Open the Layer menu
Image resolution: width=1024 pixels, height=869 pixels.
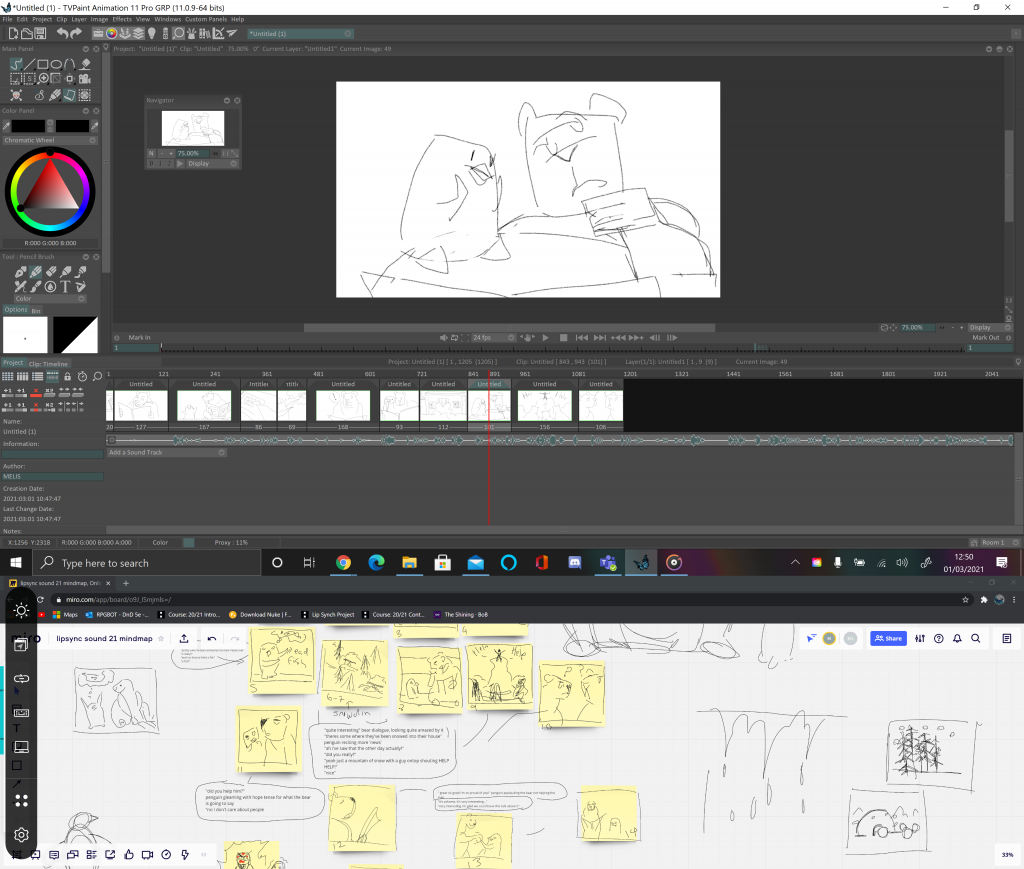tap(78, 20)
